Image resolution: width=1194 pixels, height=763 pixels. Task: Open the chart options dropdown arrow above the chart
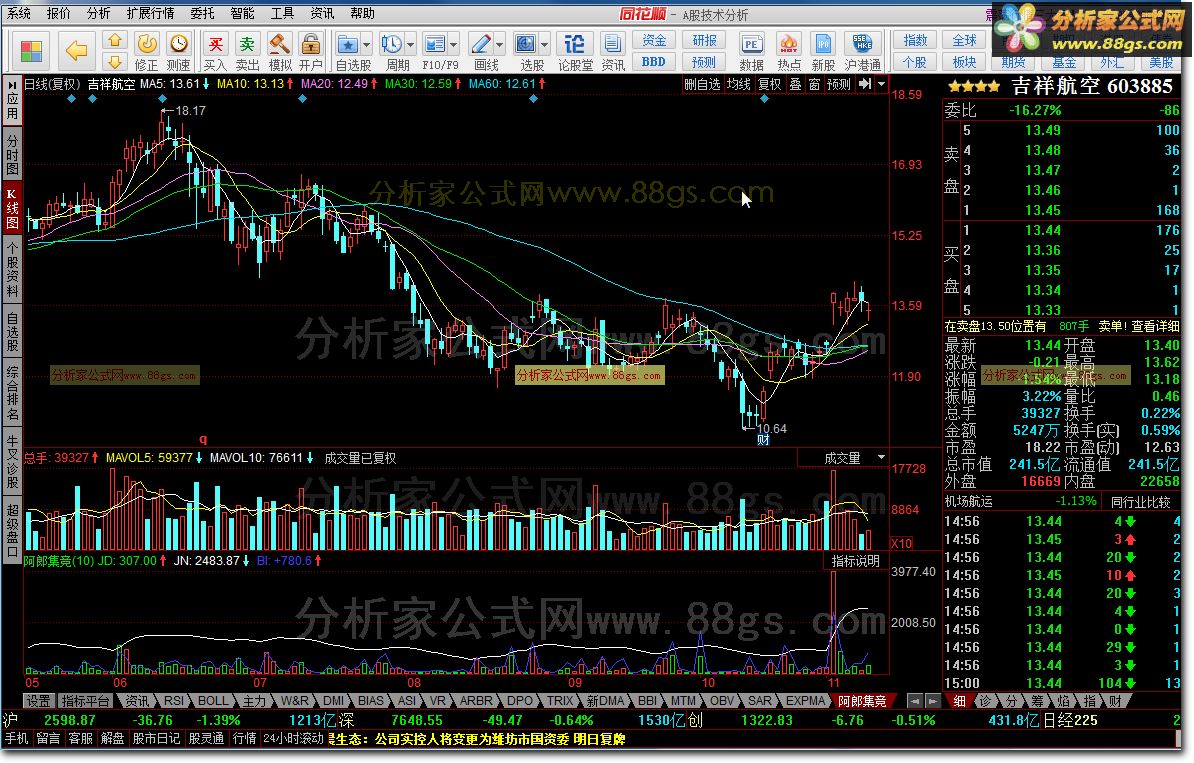[x=881, y=84]
